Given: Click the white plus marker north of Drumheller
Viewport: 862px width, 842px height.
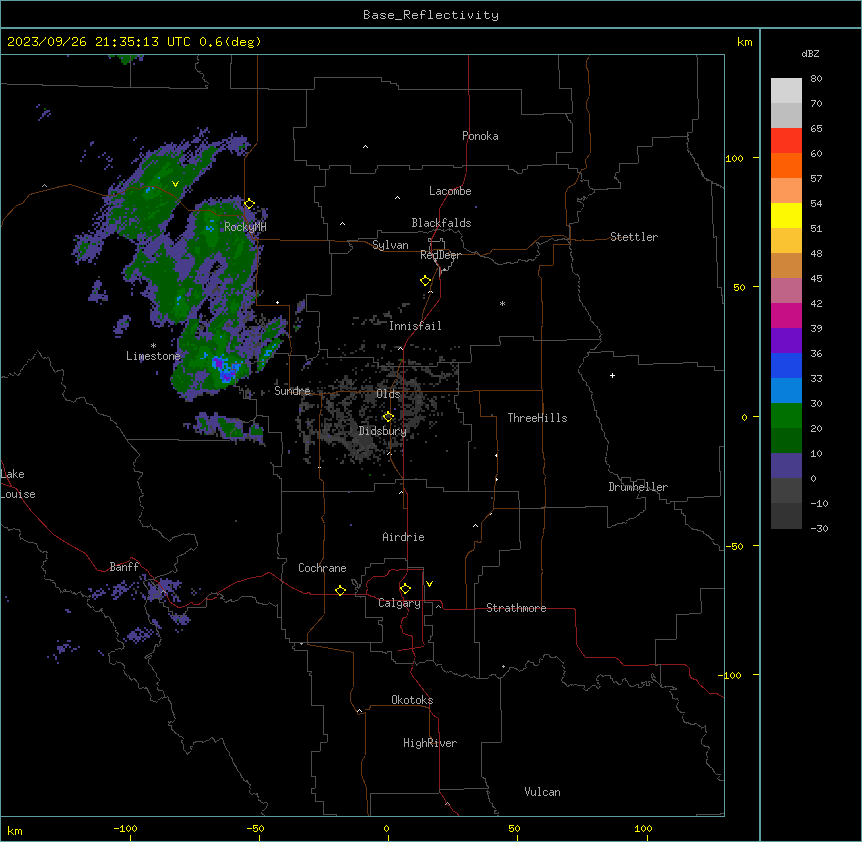Looking at the screenshot, I should pyautogui.click(x=612, y=375).
